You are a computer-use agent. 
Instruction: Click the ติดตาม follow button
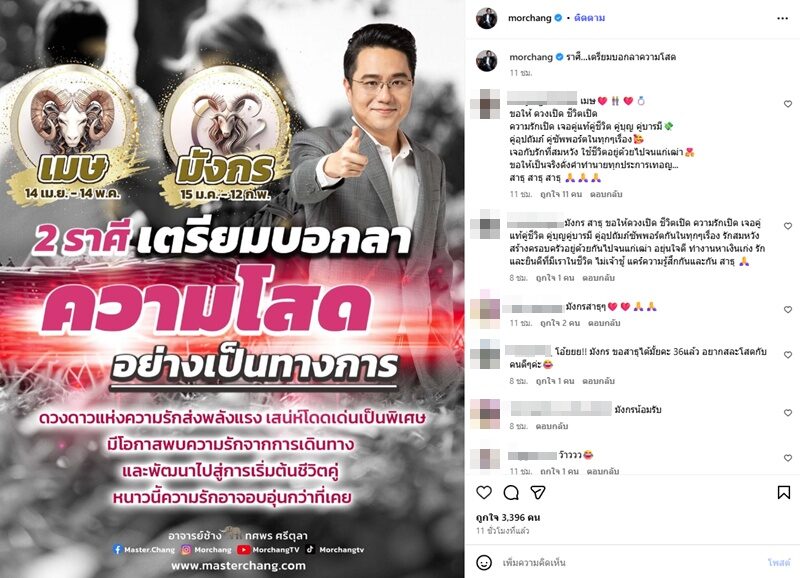(x=589, y=18)
